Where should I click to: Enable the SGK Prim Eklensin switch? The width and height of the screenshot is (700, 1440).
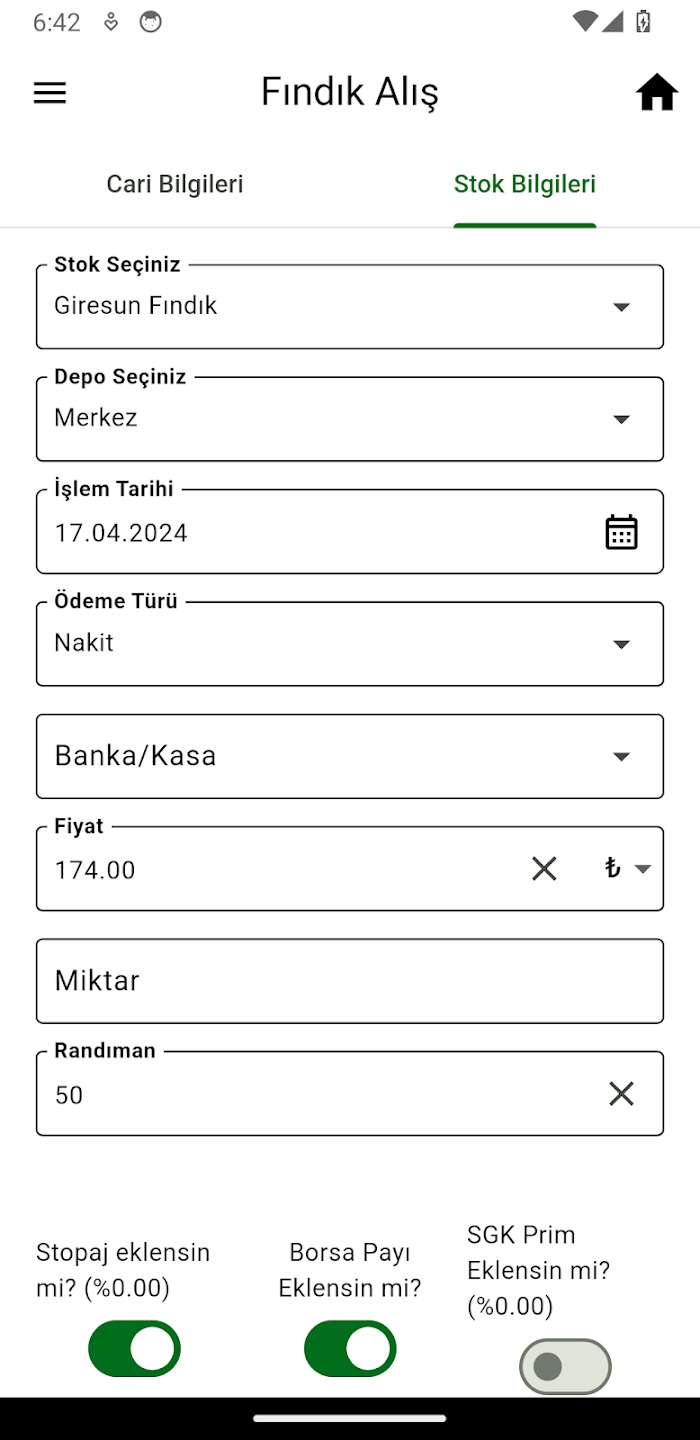[x=565, y=1367]
